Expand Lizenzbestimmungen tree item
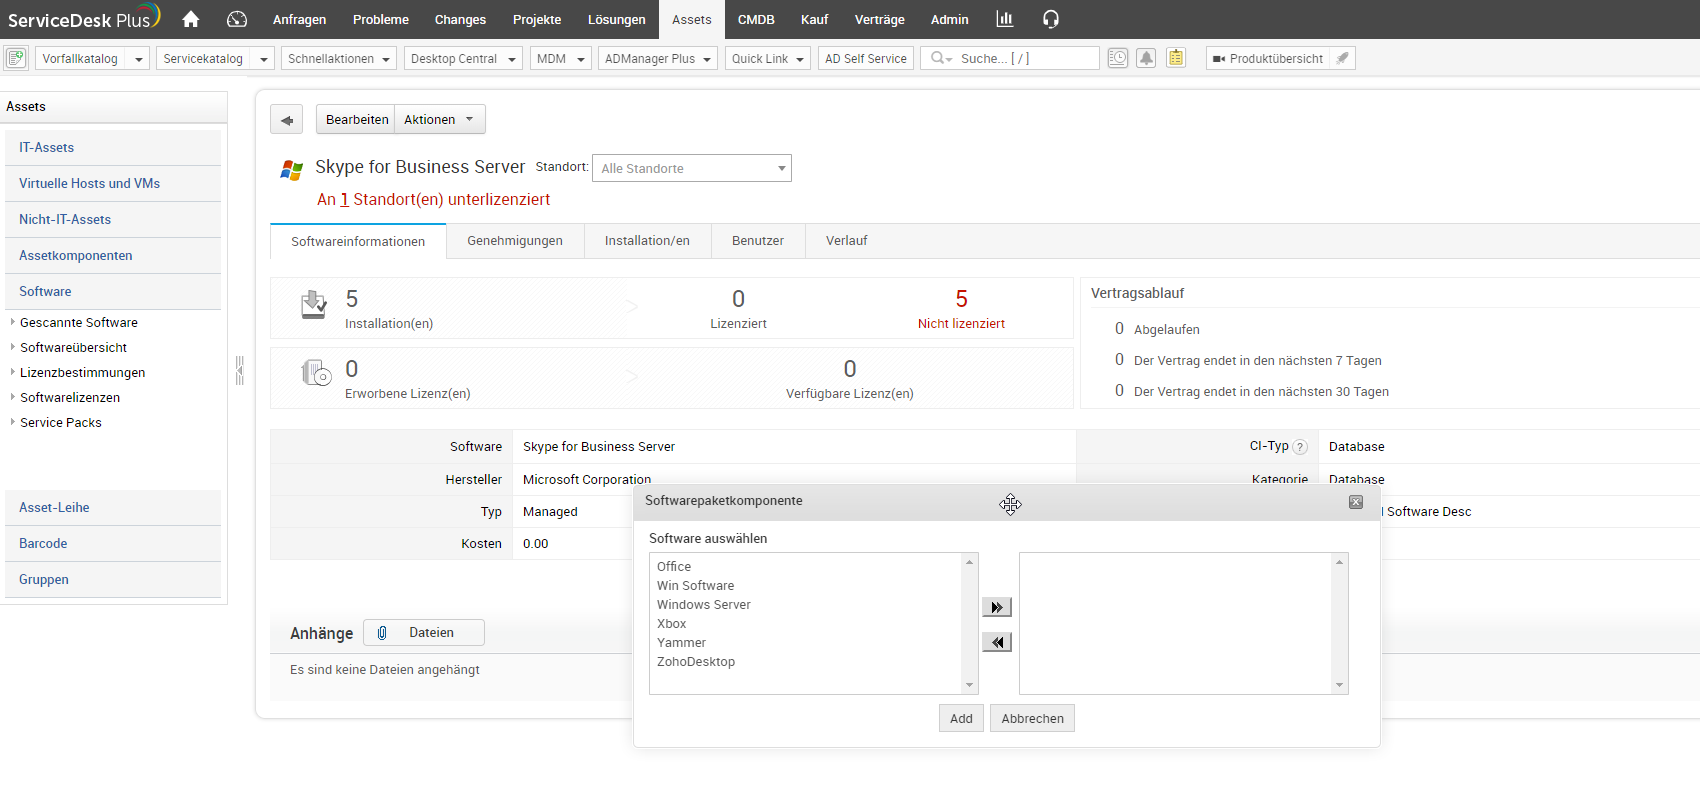The height and width of the screenshot is (805, 1700). tap(13, 372)
